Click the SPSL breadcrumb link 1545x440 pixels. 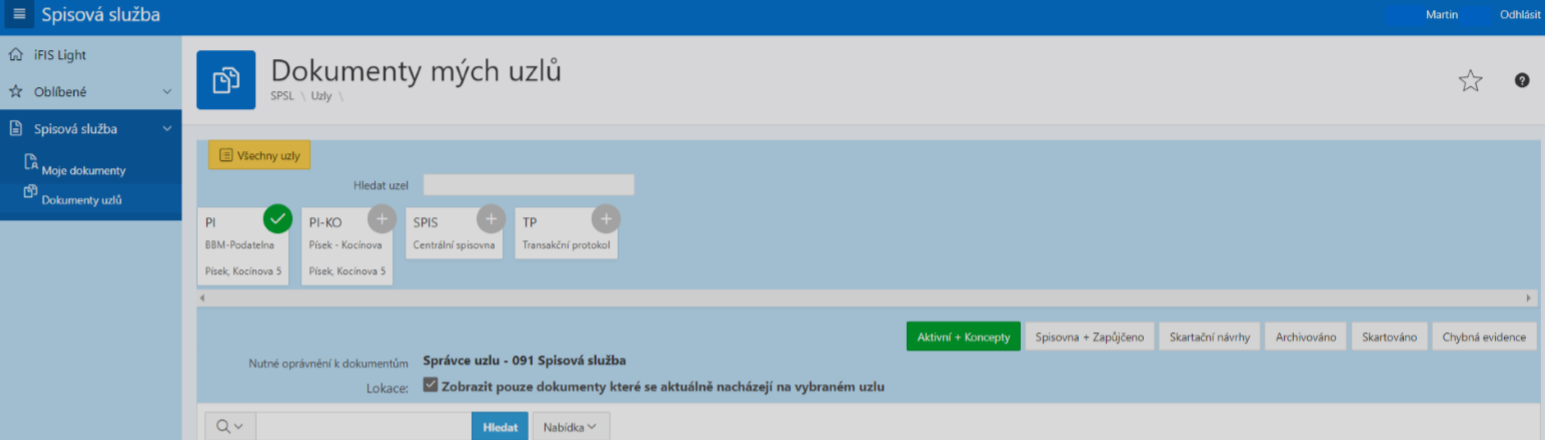pos(283,97)
